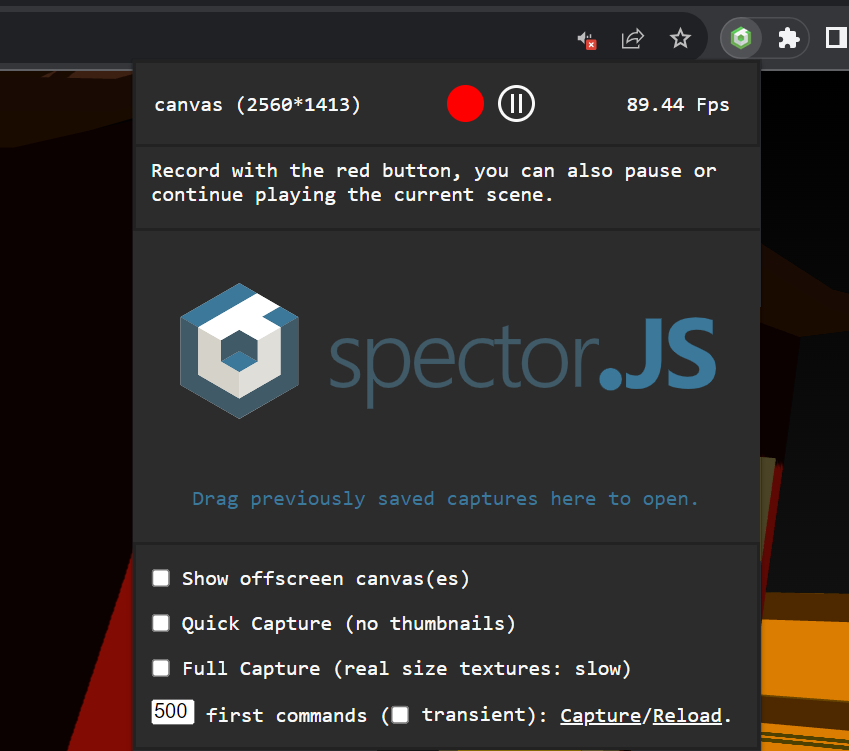
Task: Click the webpage area outside the popup
Action: pyautogui.click(x=65, y=400)
